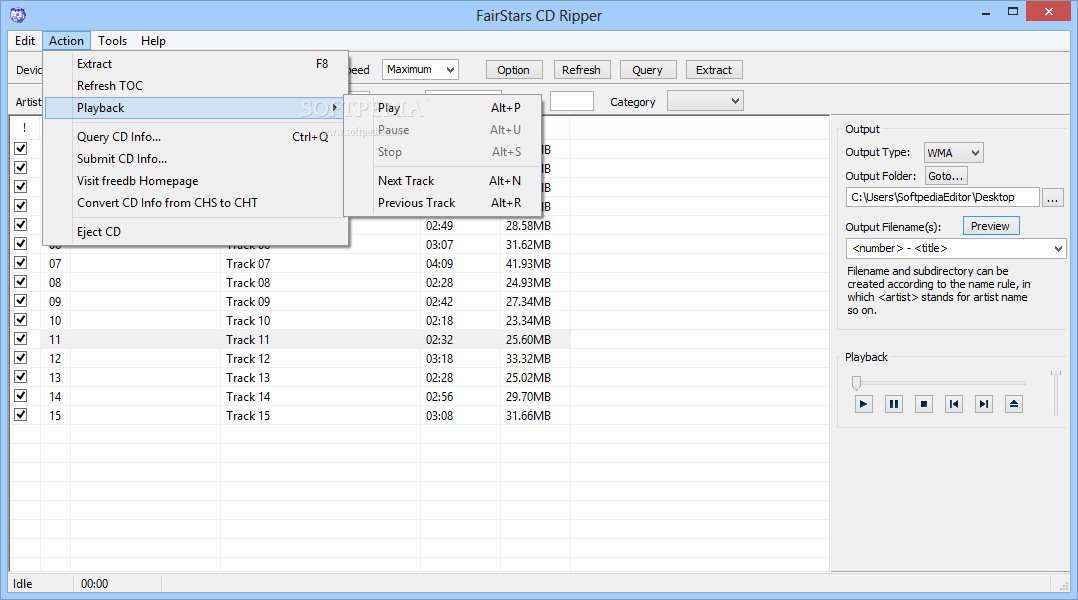Choose Extract from the Action menu
1078x600 pixels.
click(196, 64)
